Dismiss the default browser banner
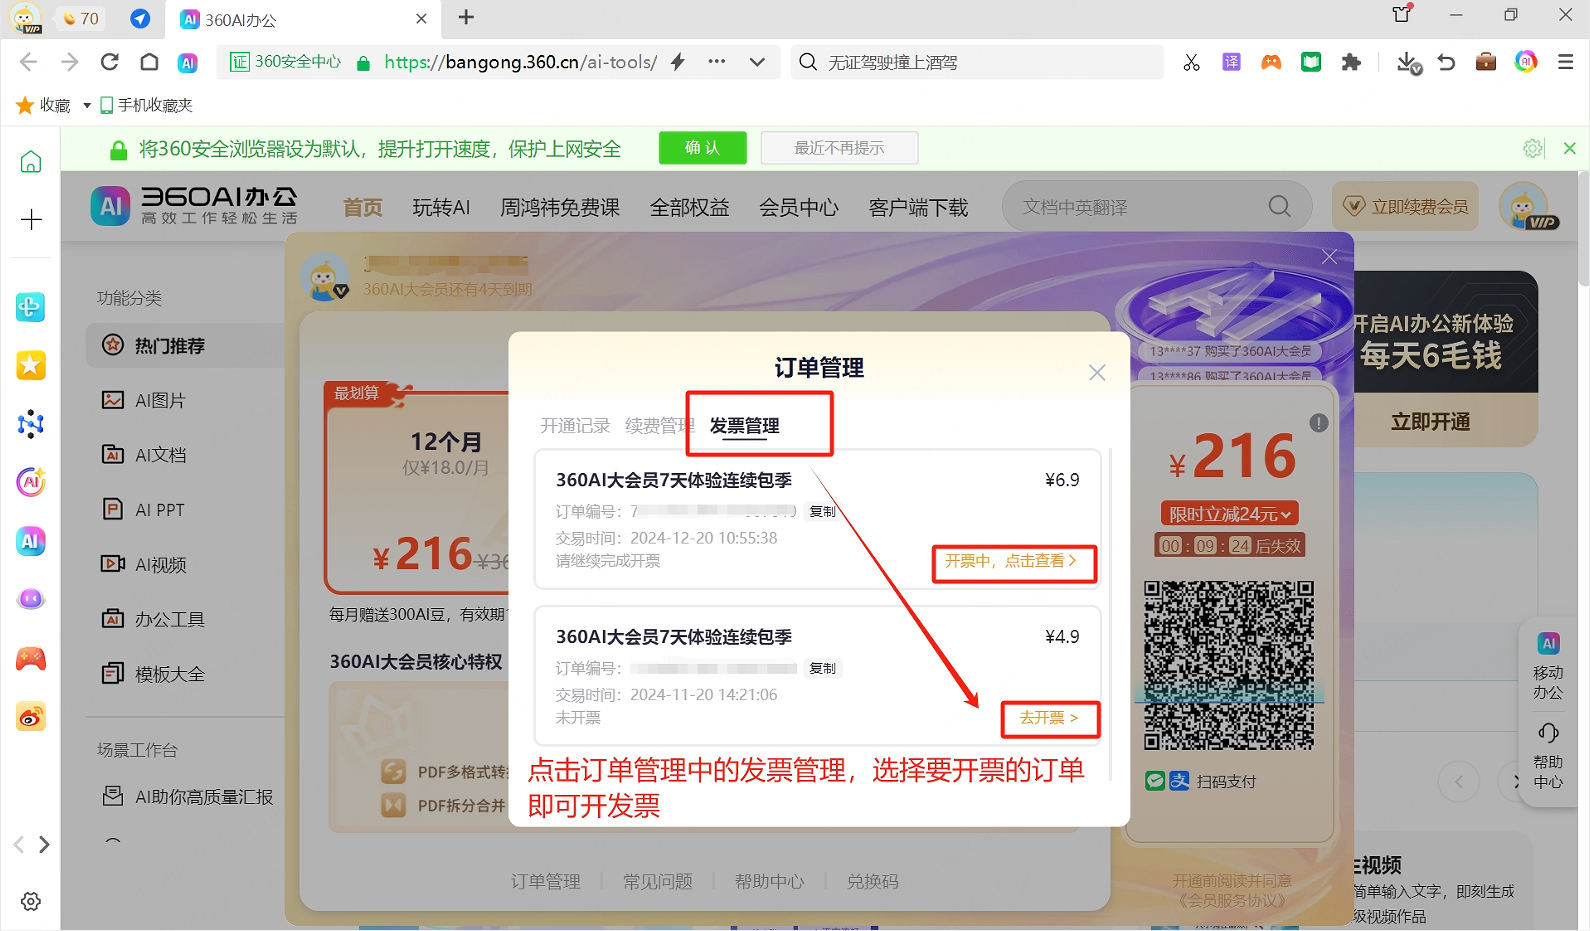 pyautogui.click(x=1570, y=148)
